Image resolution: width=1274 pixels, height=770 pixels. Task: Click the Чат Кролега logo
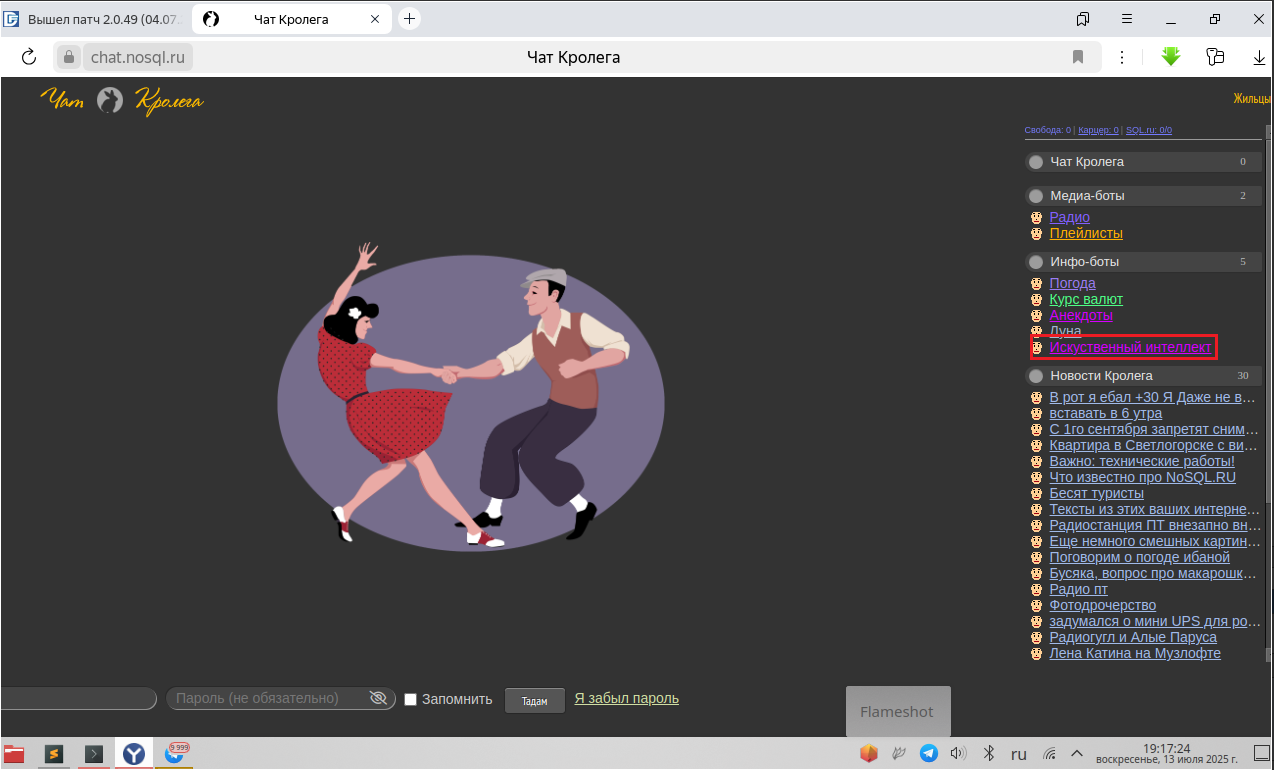pos(121,101)
